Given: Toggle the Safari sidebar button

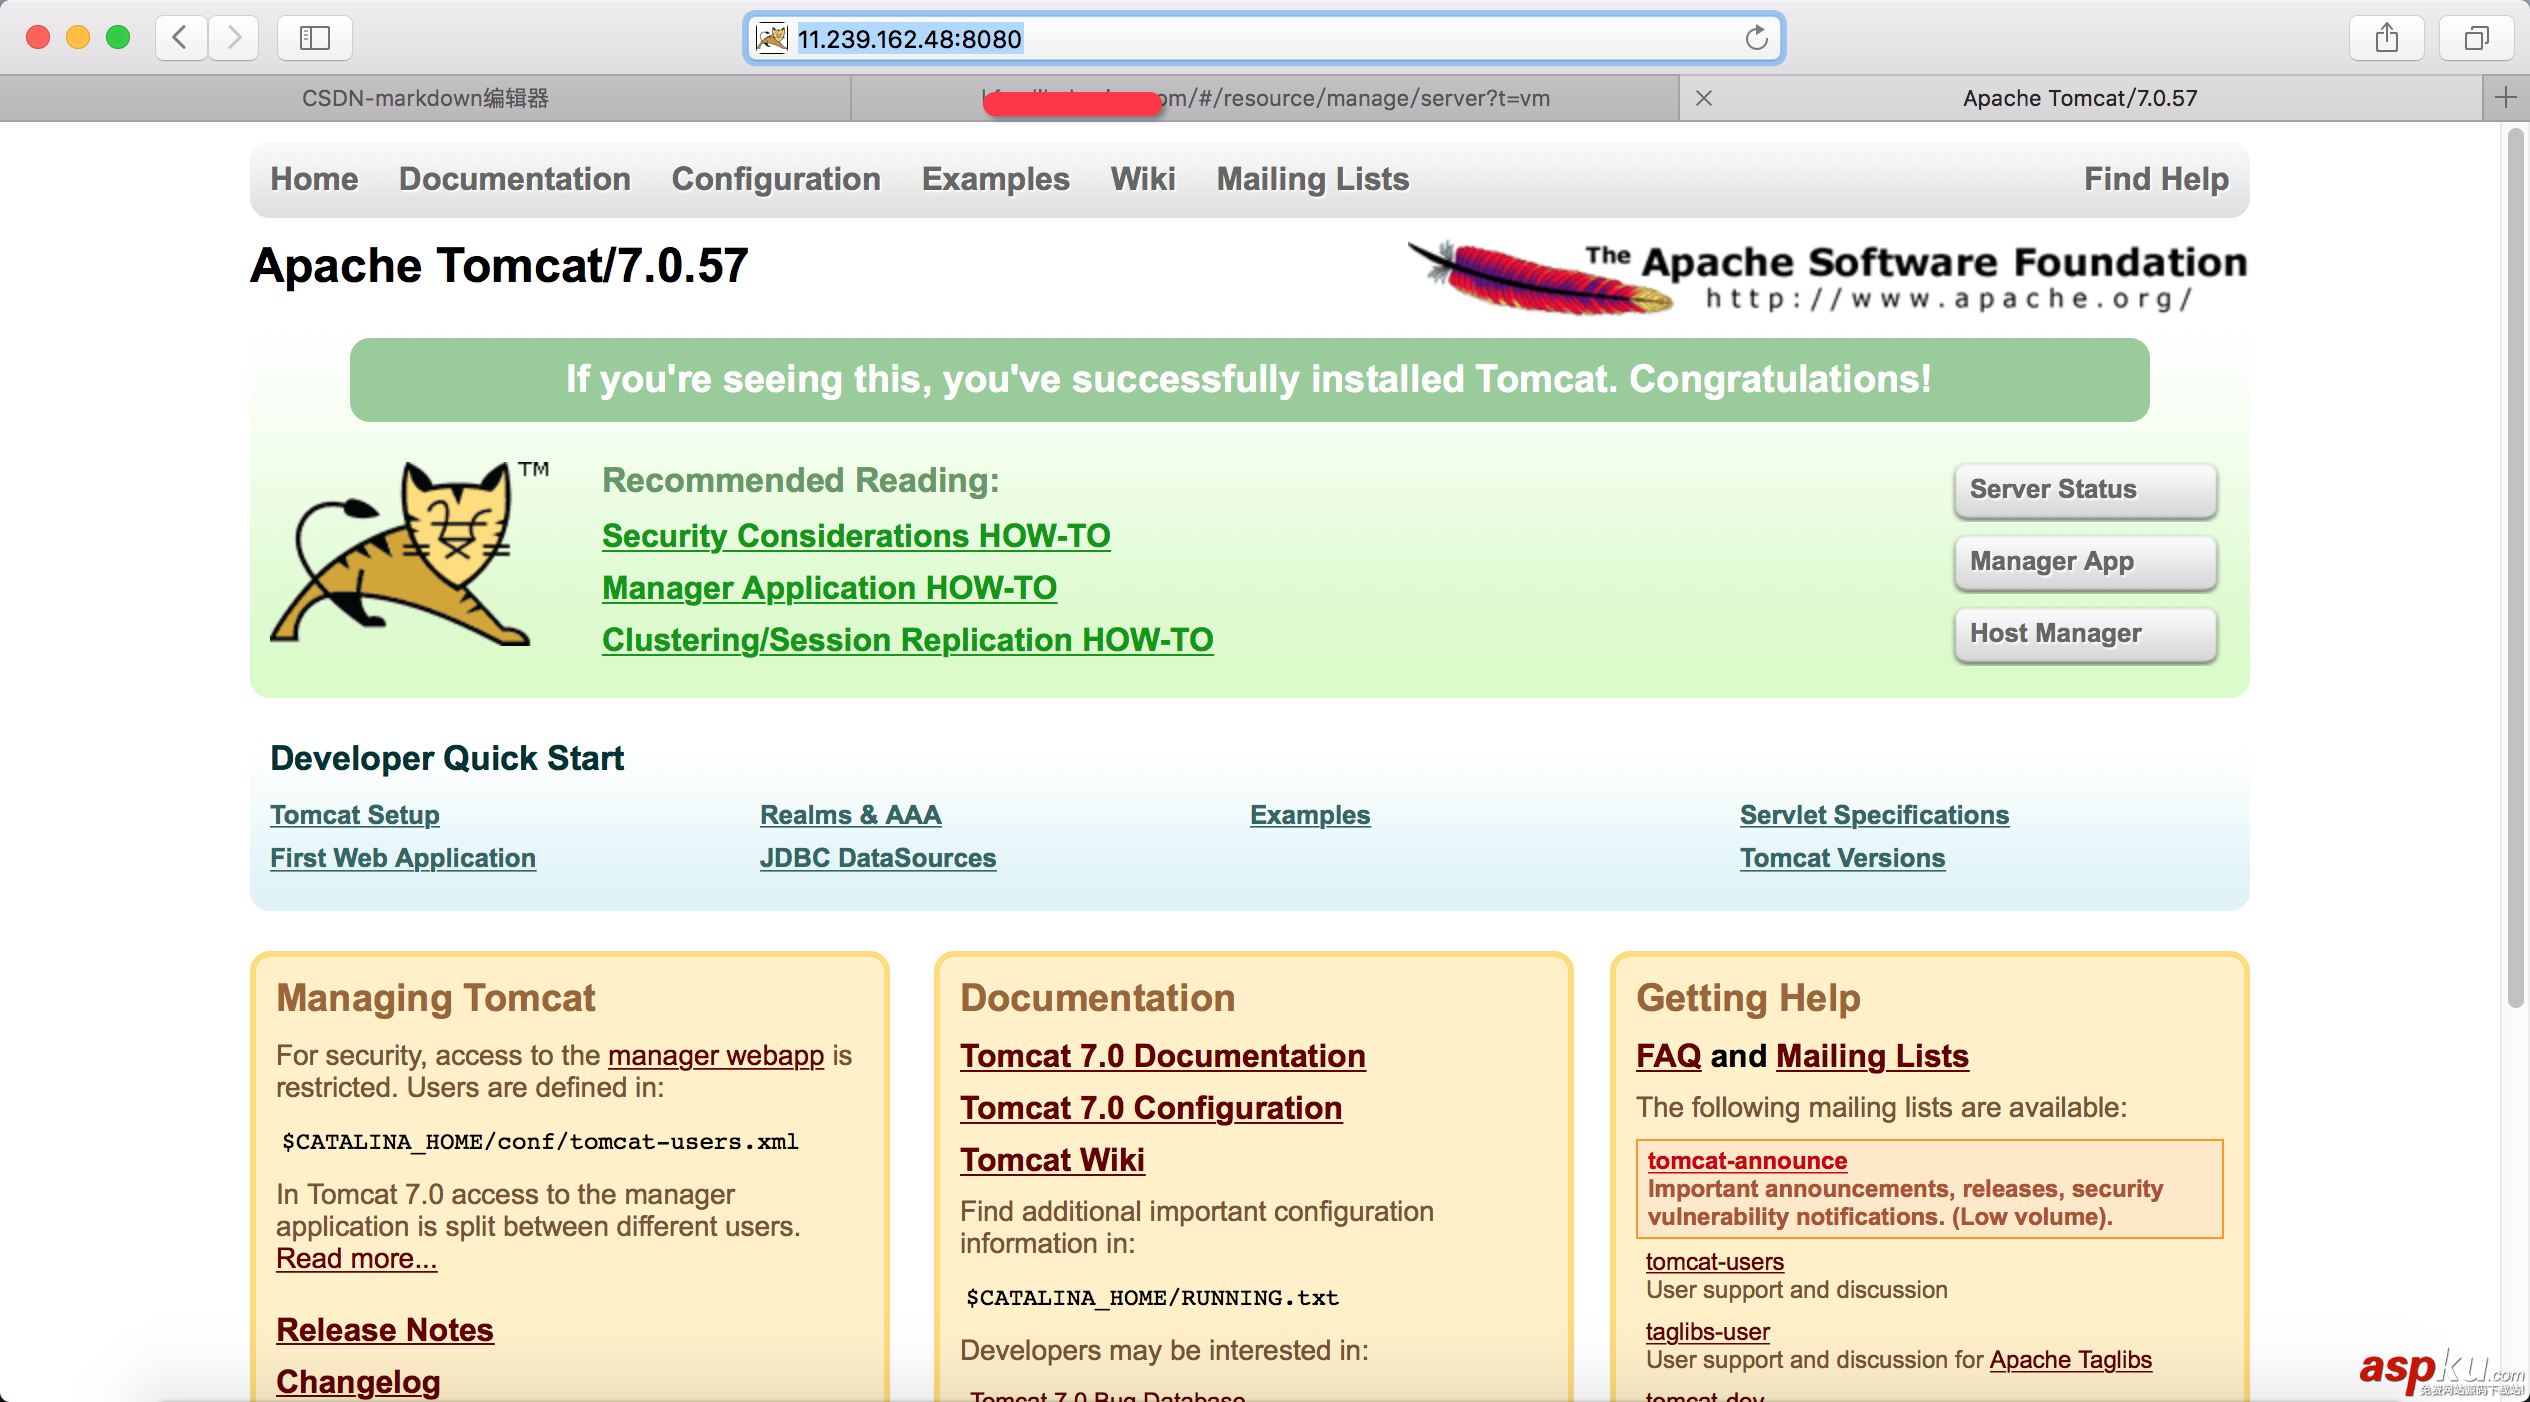Looking at the screenshot, I should click(315, 38).
